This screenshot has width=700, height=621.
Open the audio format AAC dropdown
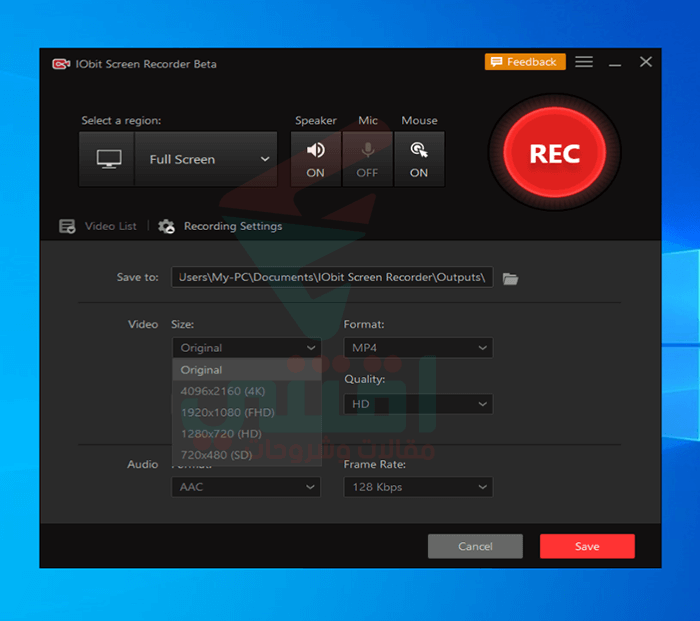(x=246, y=487)
